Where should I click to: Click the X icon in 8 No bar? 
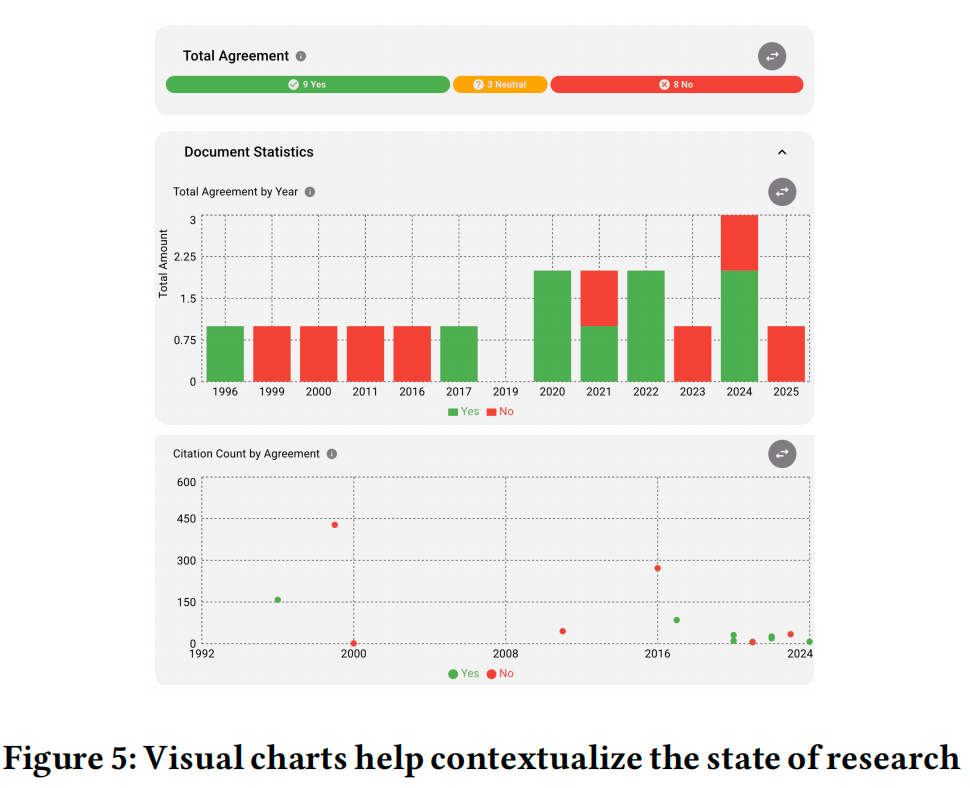(664, 85)
